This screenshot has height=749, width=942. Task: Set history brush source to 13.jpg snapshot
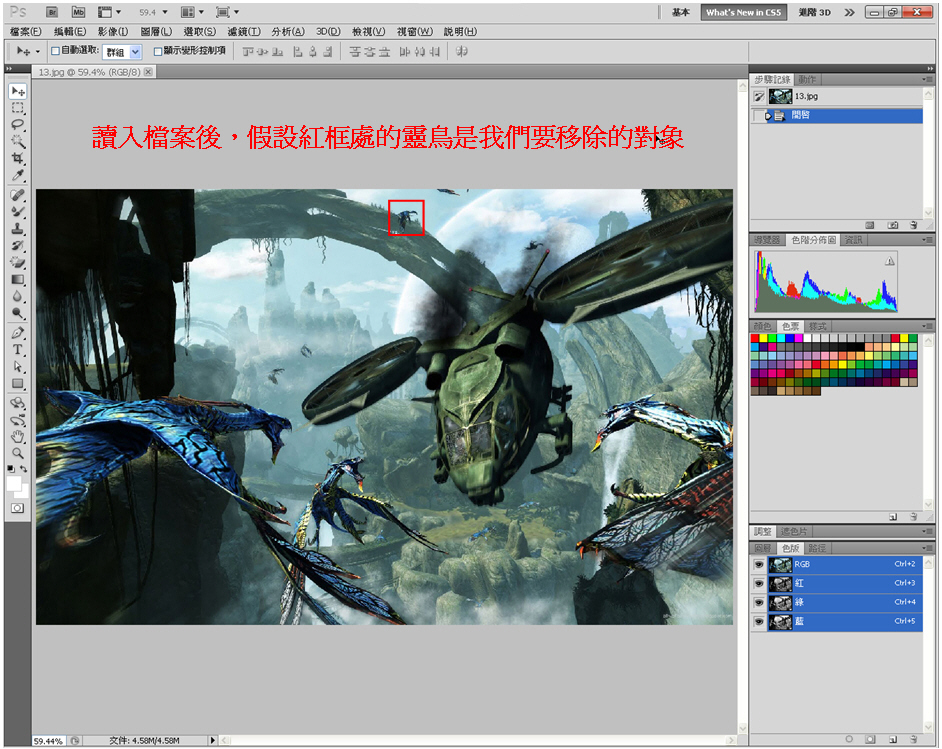coord(759,96)
